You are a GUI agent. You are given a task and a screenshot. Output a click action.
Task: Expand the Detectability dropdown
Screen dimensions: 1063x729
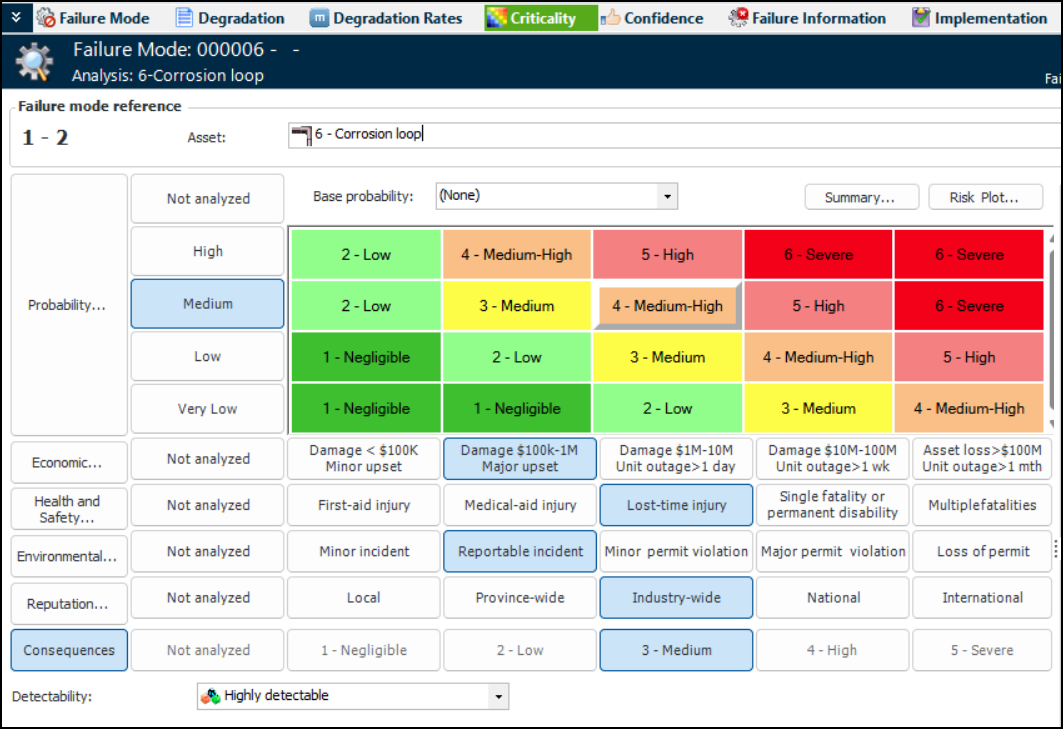497,696
